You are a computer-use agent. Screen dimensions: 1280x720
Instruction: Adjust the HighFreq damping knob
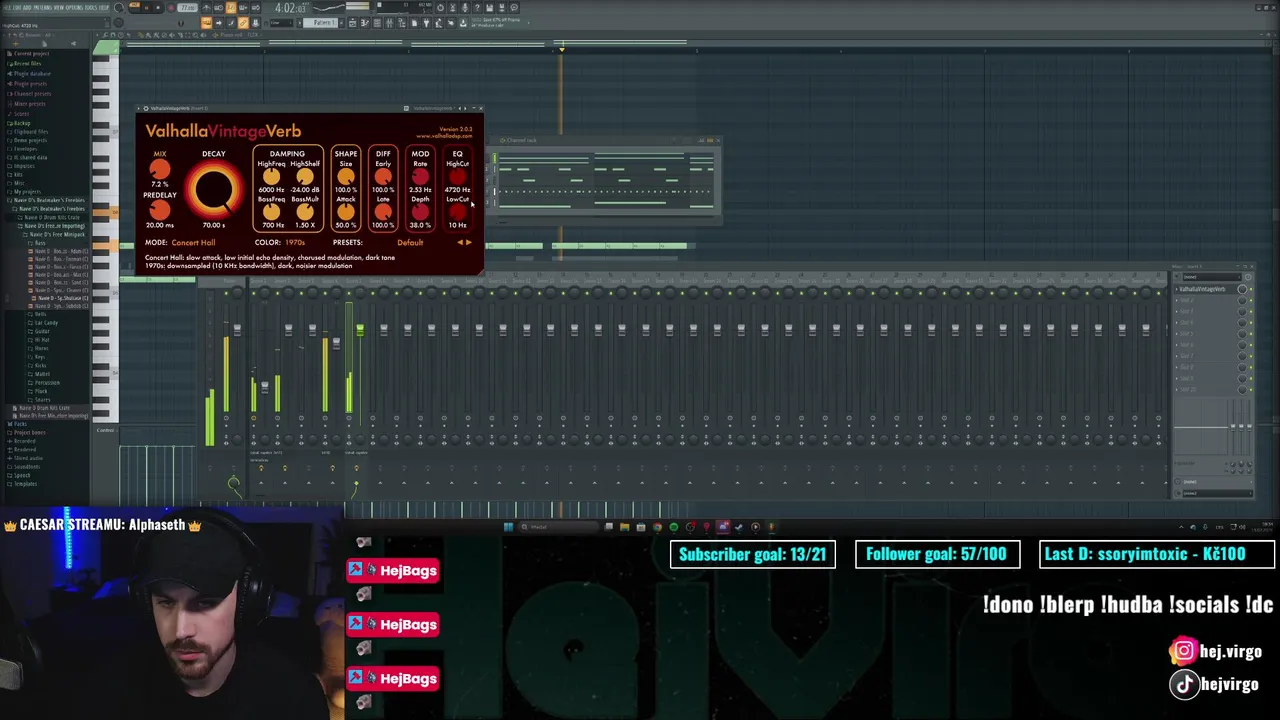(271, 177)
